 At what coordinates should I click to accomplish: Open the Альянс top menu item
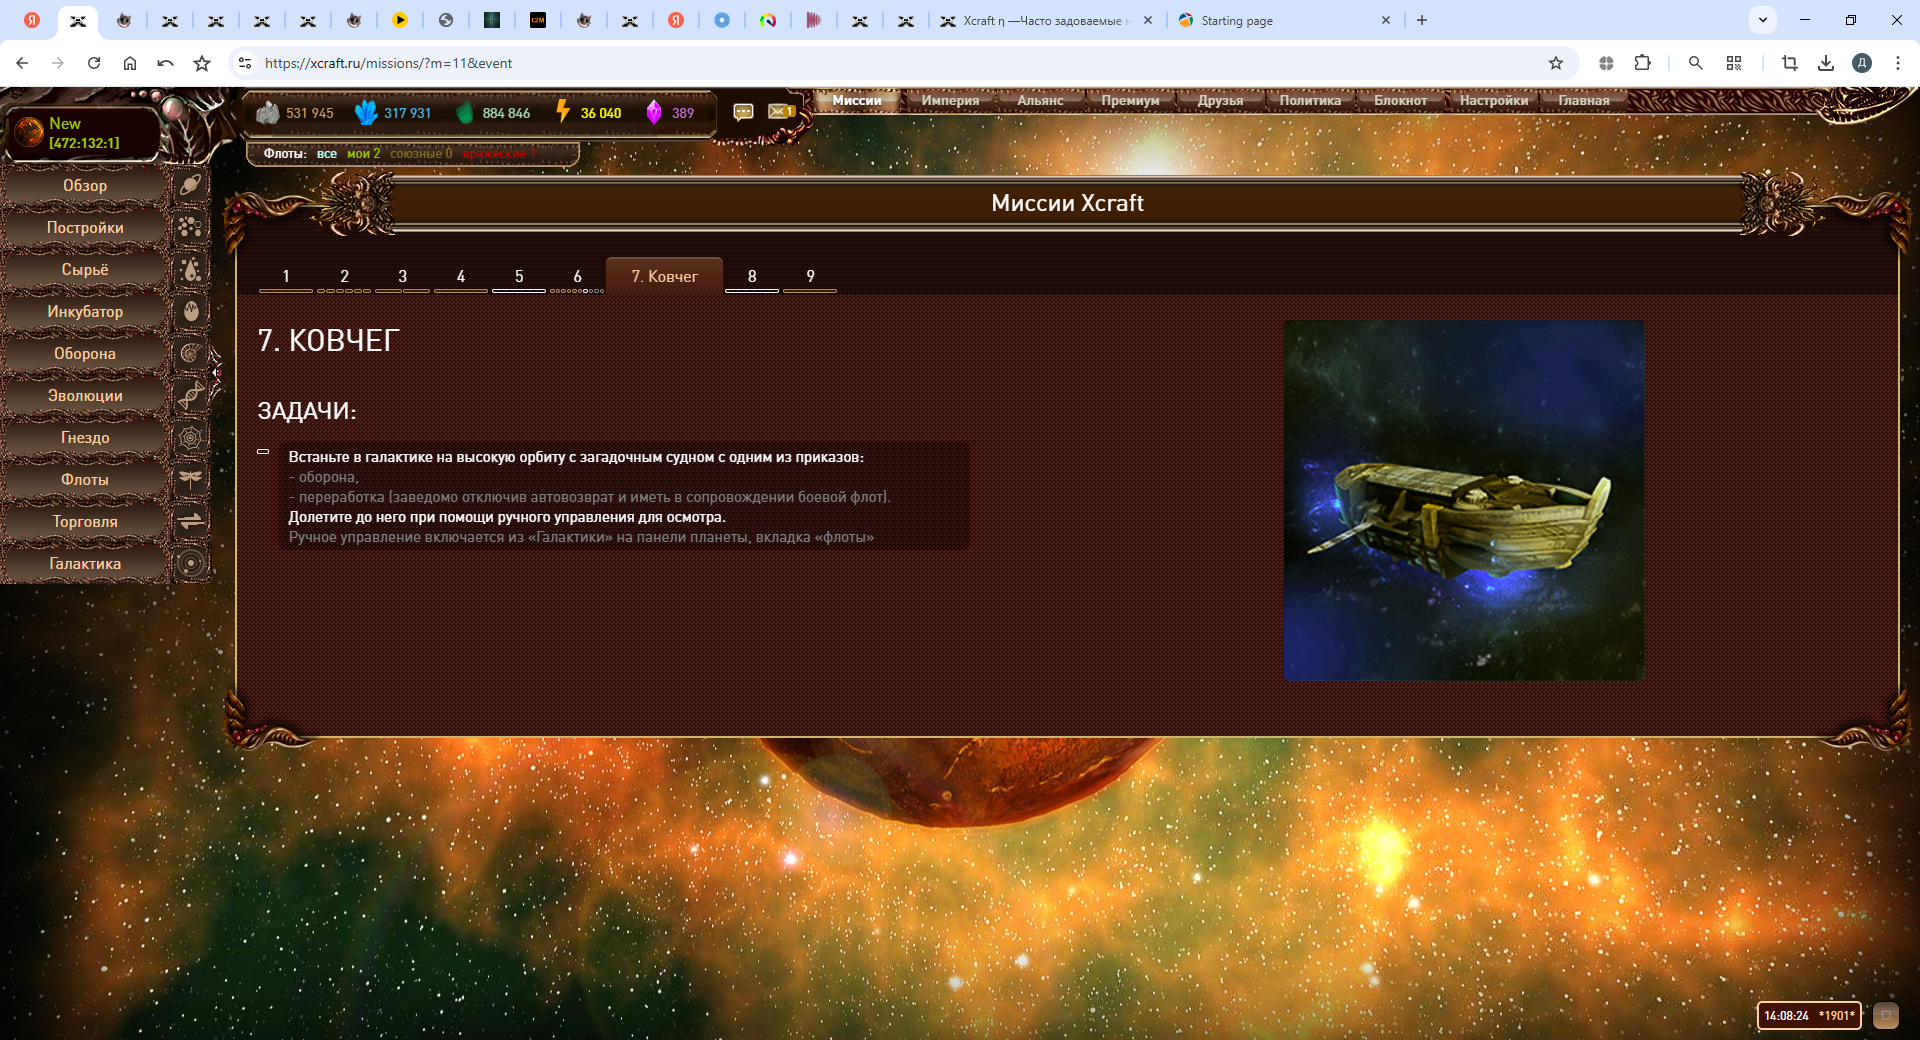(x=1040, y=100)
